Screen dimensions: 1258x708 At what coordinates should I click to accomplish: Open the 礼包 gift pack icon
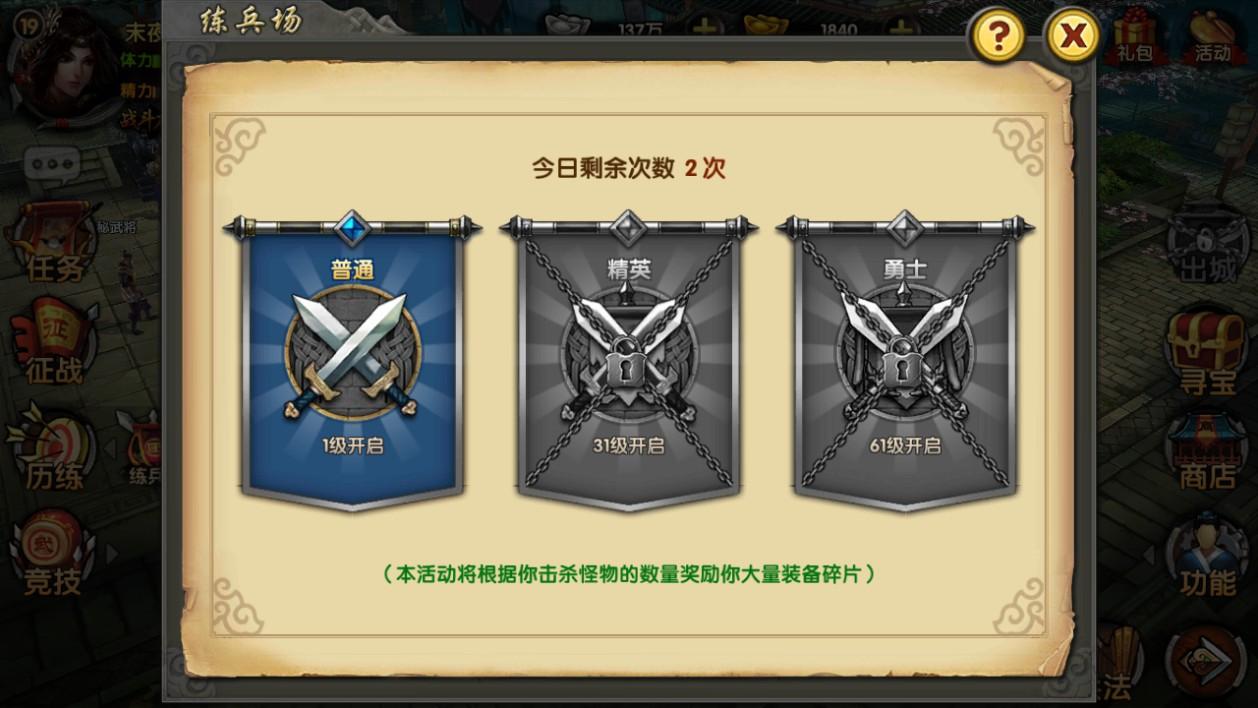point(1137,35)
